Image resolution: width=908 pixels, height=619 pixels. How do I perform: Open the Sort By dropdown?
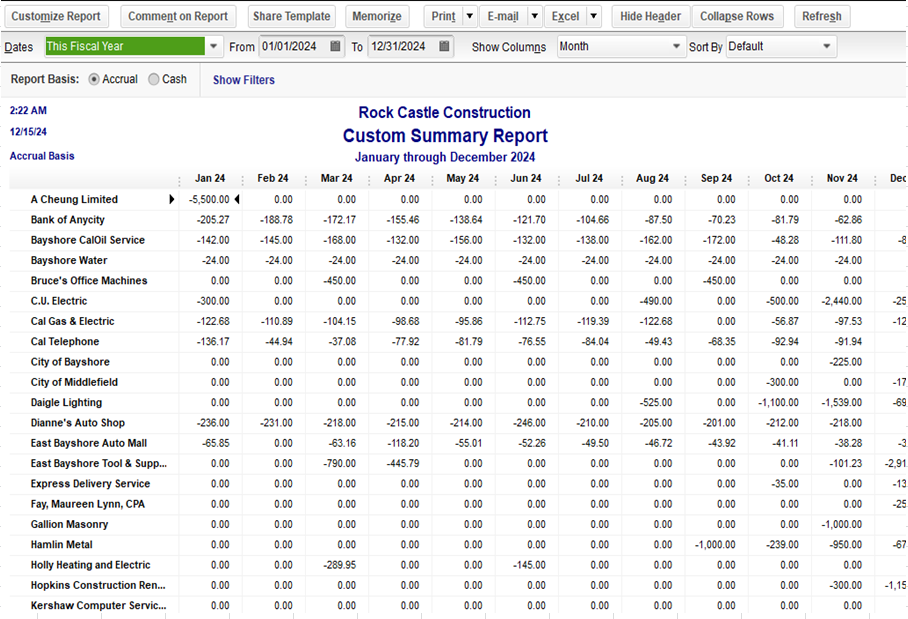[826, 47]
